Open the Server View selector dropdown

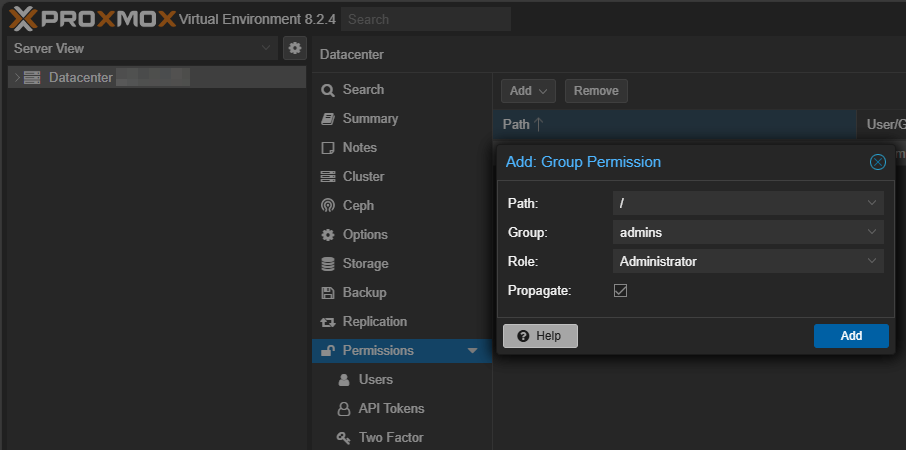click(x=142, y=48)
